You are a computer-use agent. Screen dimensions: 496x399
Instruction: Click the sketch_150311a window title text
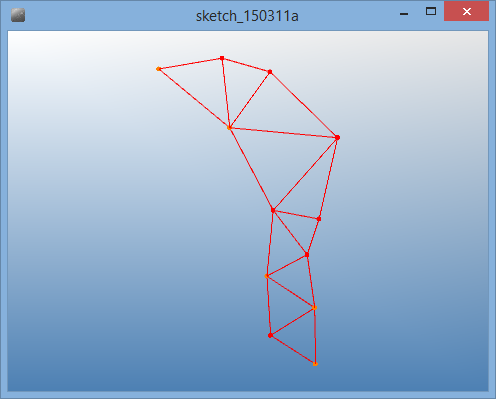pos(247,16)
